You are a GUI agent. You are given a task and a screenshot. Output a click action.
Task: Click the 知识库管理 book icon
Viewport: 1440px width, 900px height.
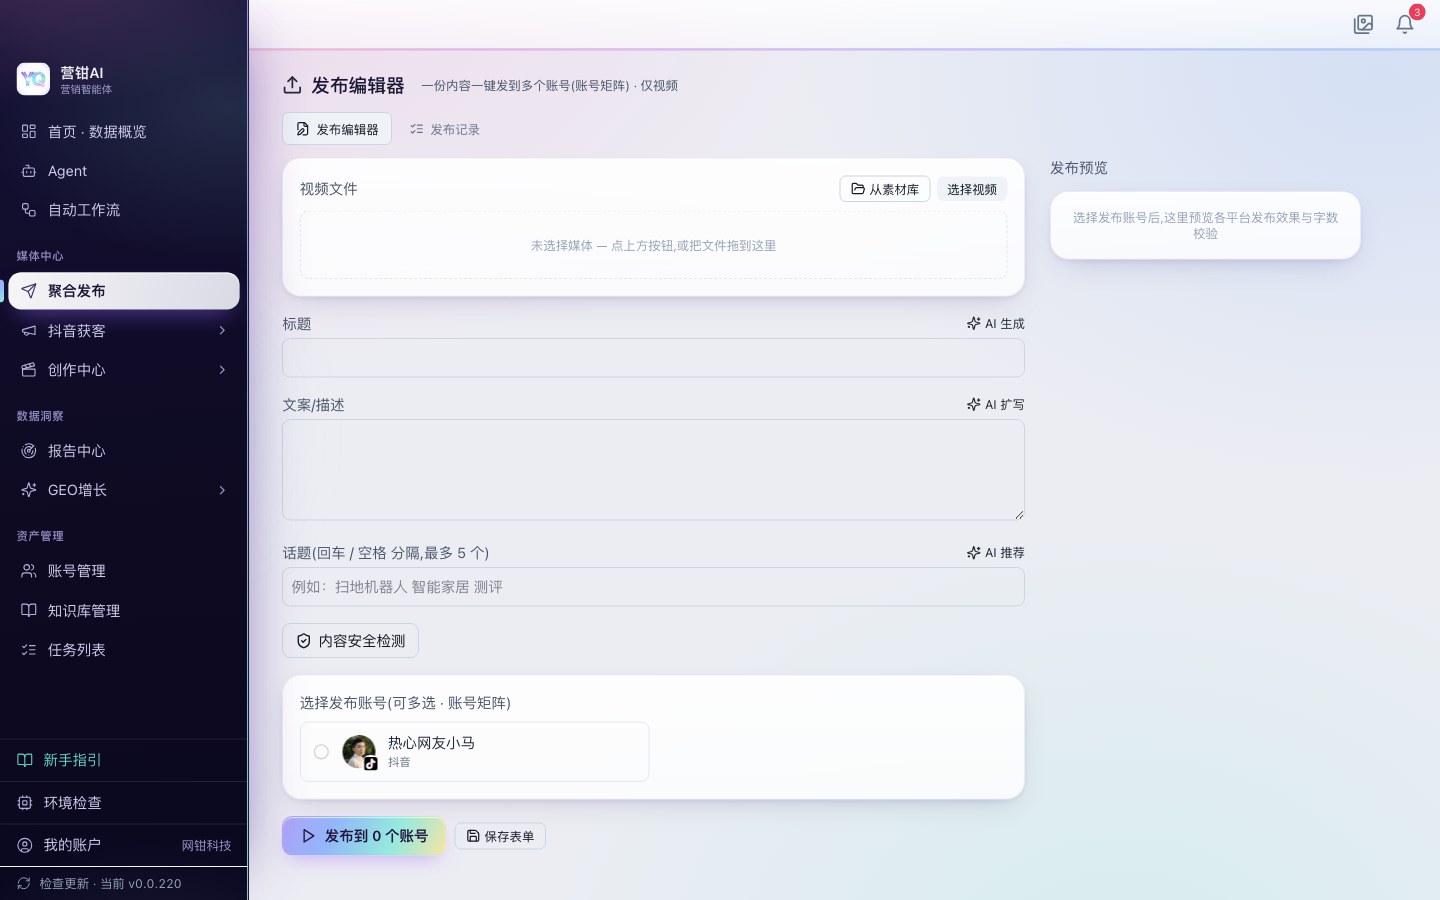point(29,610)
